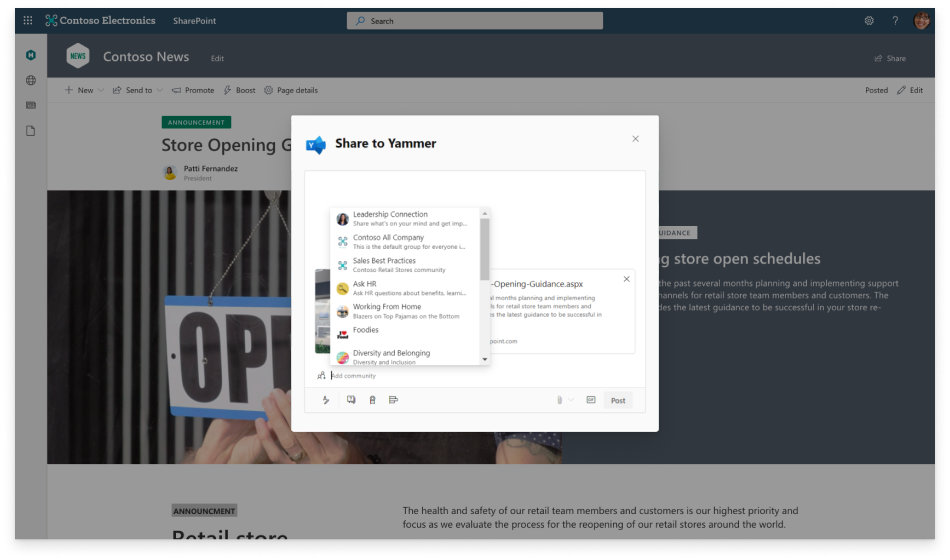Image resolution: width=950 pixels, height=560 pixels.
Task: Click the Contoso Electronics logo
Action: [100, 21]
